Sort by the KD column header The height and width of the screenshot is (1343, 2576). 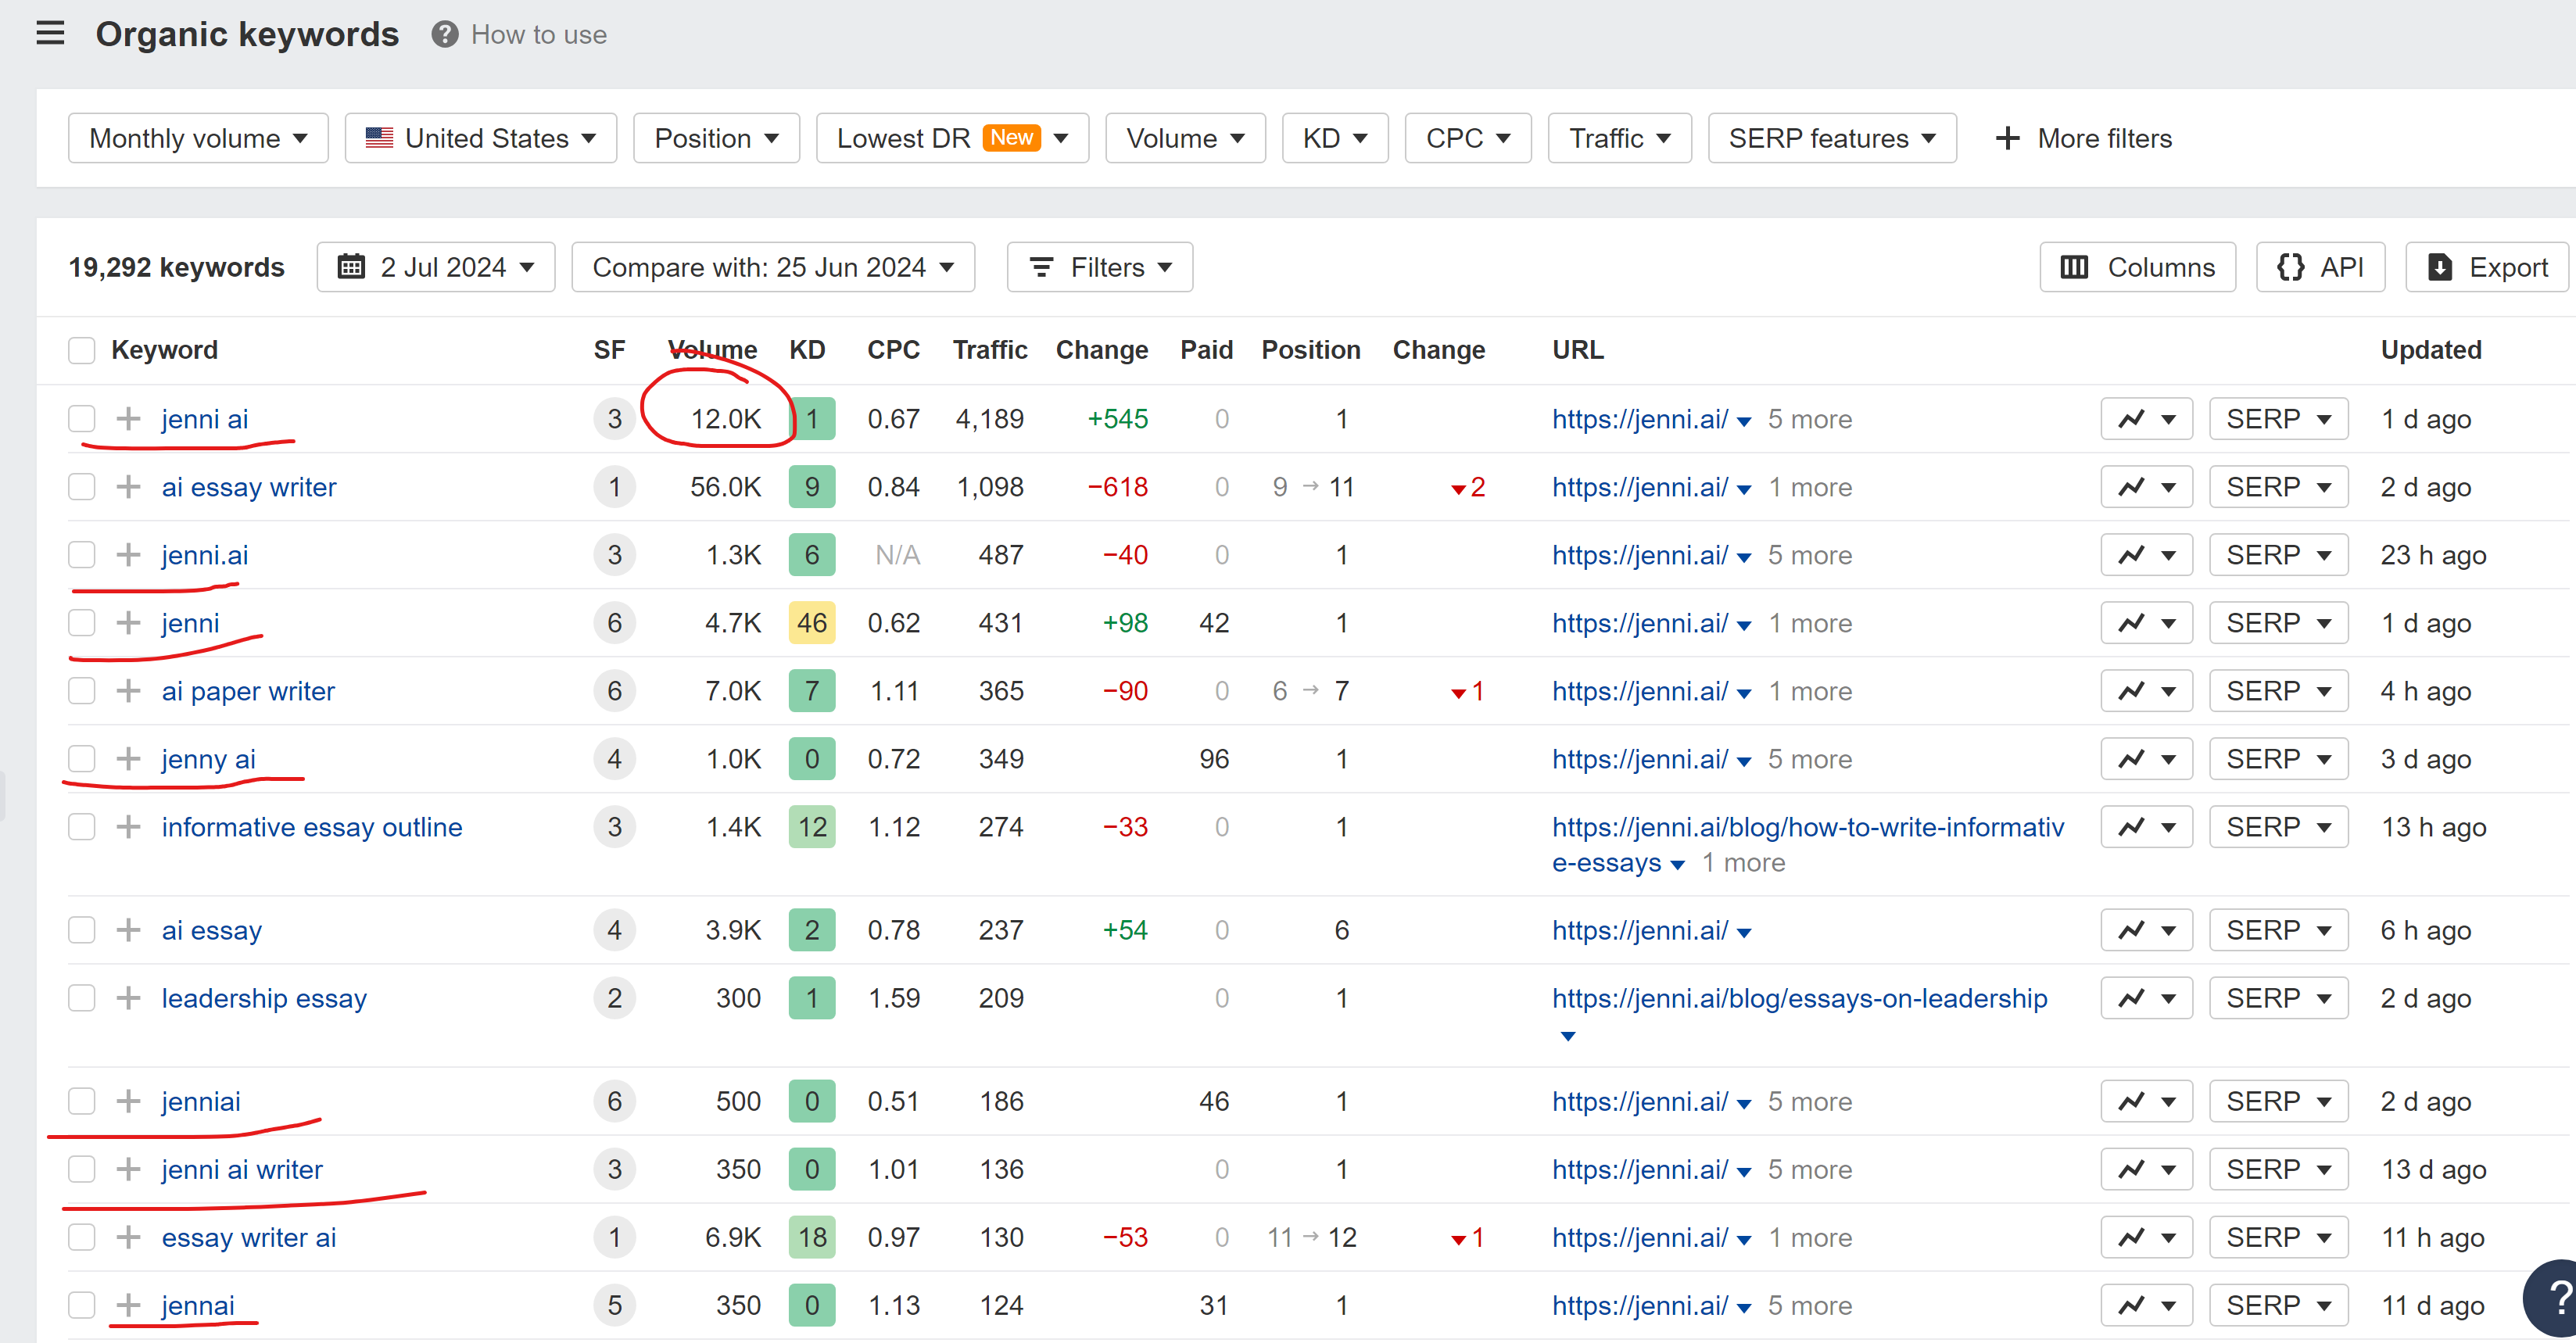click(x=807, y=350)
